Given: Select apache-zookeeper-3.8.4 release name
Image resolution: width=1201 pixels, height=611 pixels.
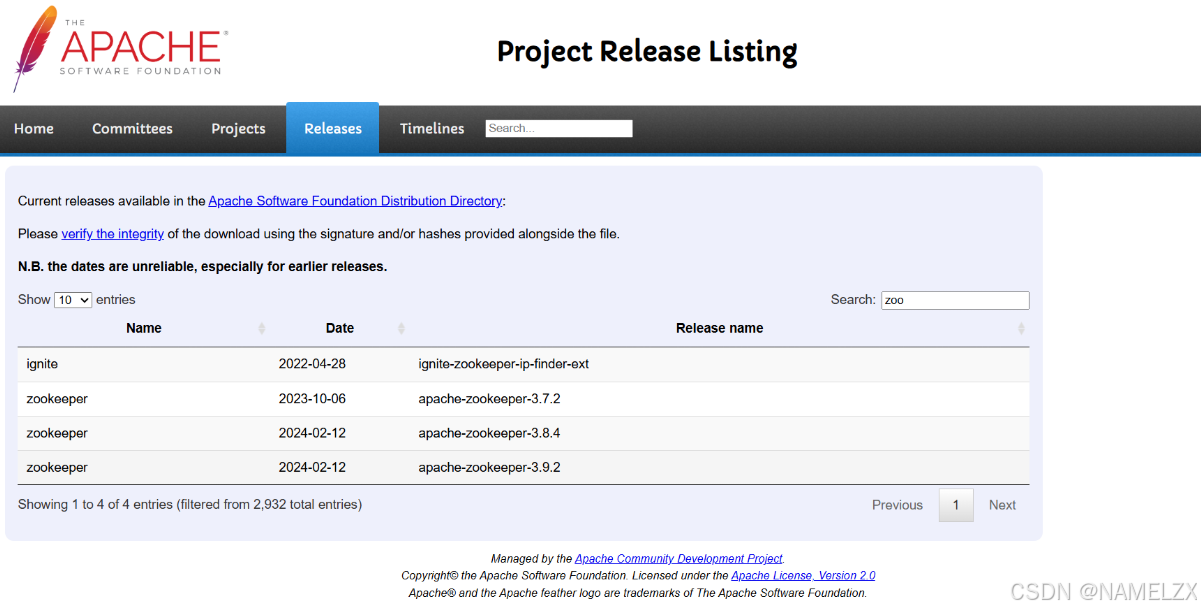Looking at the screenshot, I should (489, 433).
